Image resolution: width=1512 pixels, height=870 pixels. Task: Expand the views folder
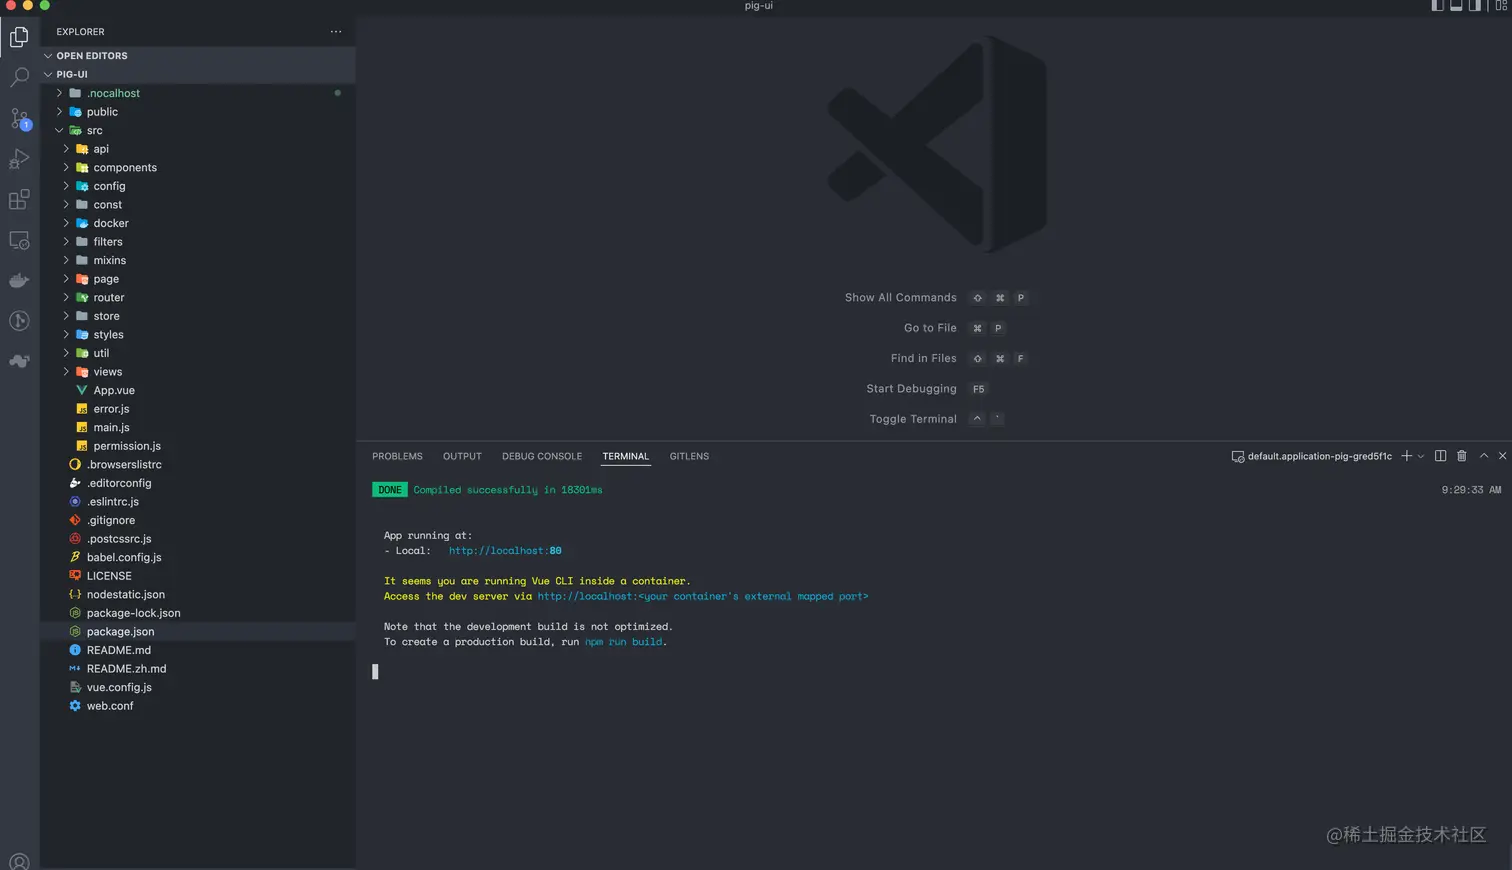pyautogui.click(x=198, y=372)
